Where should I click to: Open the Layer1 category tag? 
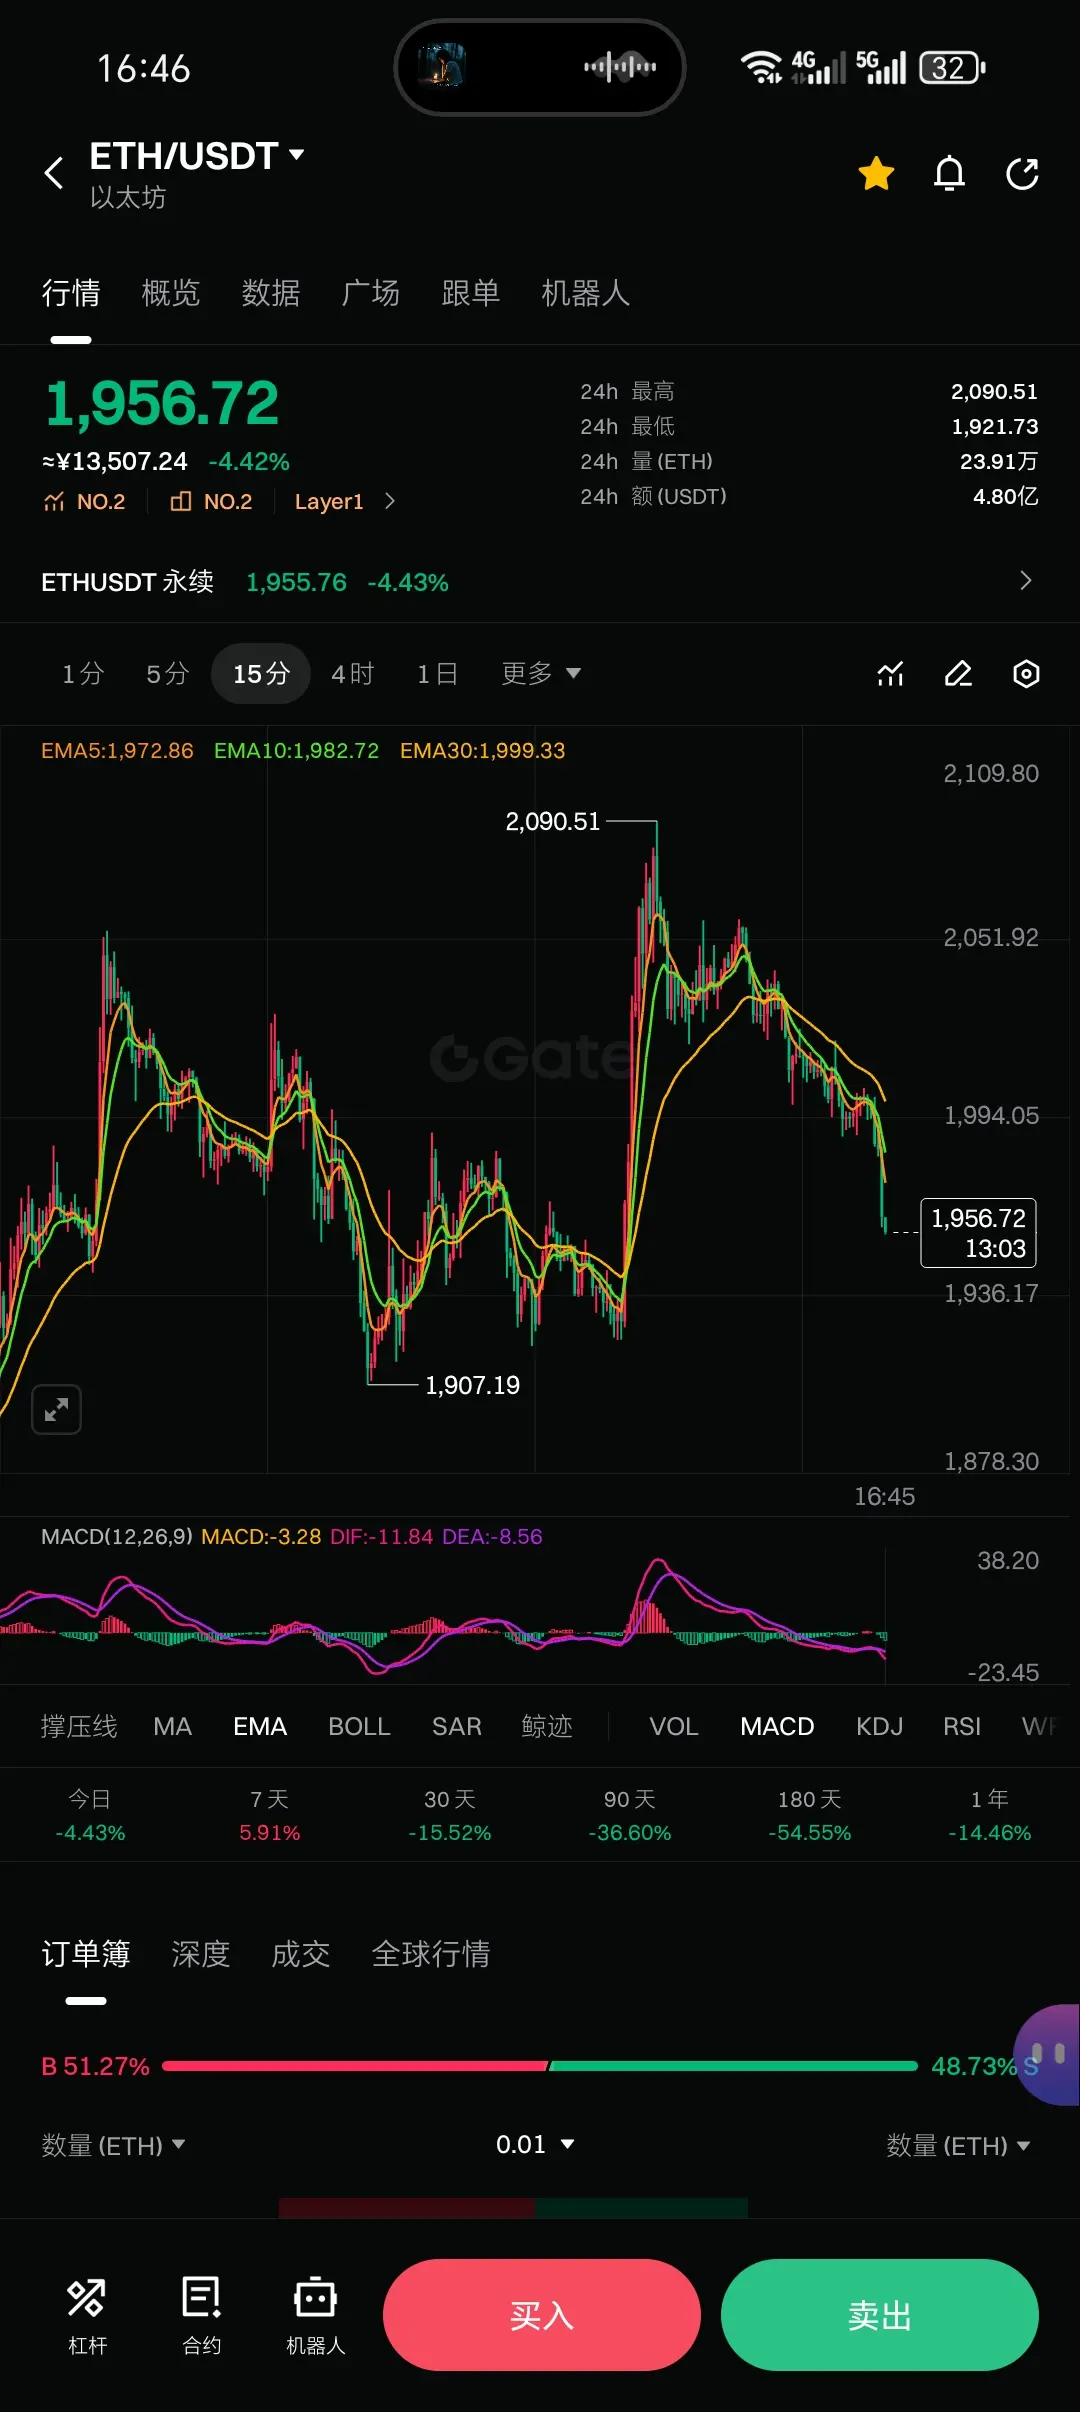point(329,501)
